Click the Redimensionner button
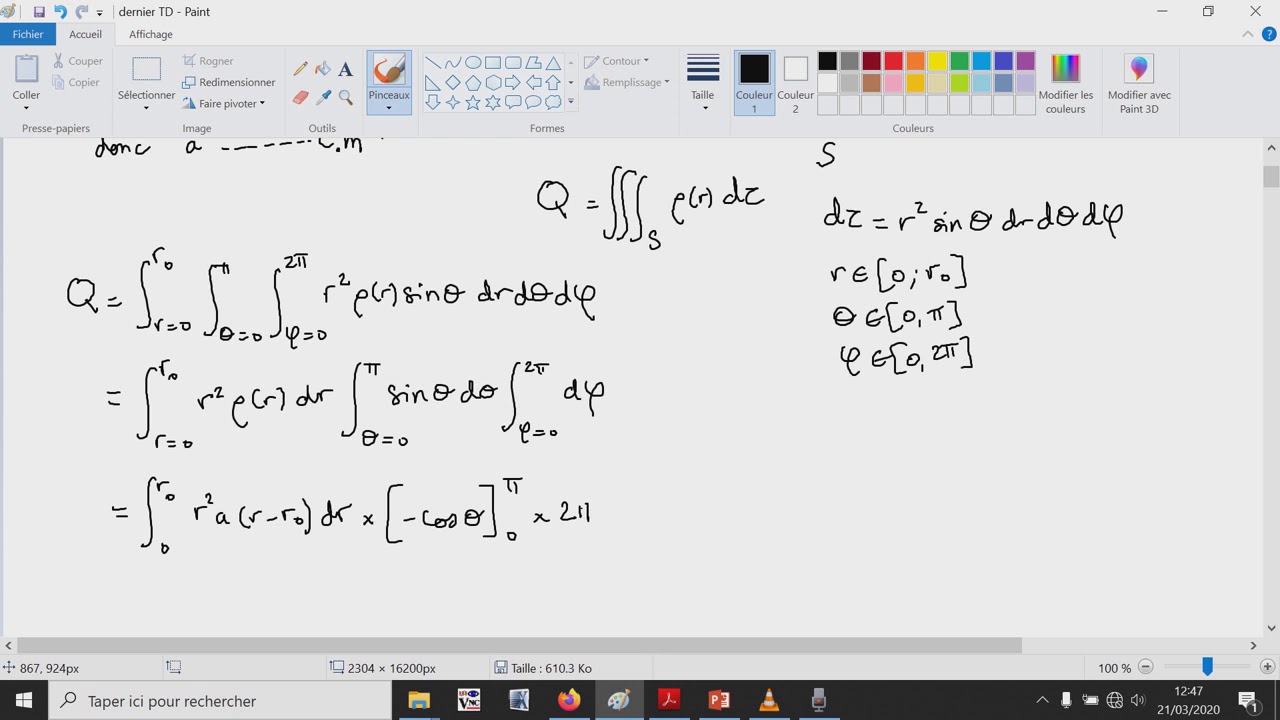This screenshot has height=720, width=1280. 229,82
